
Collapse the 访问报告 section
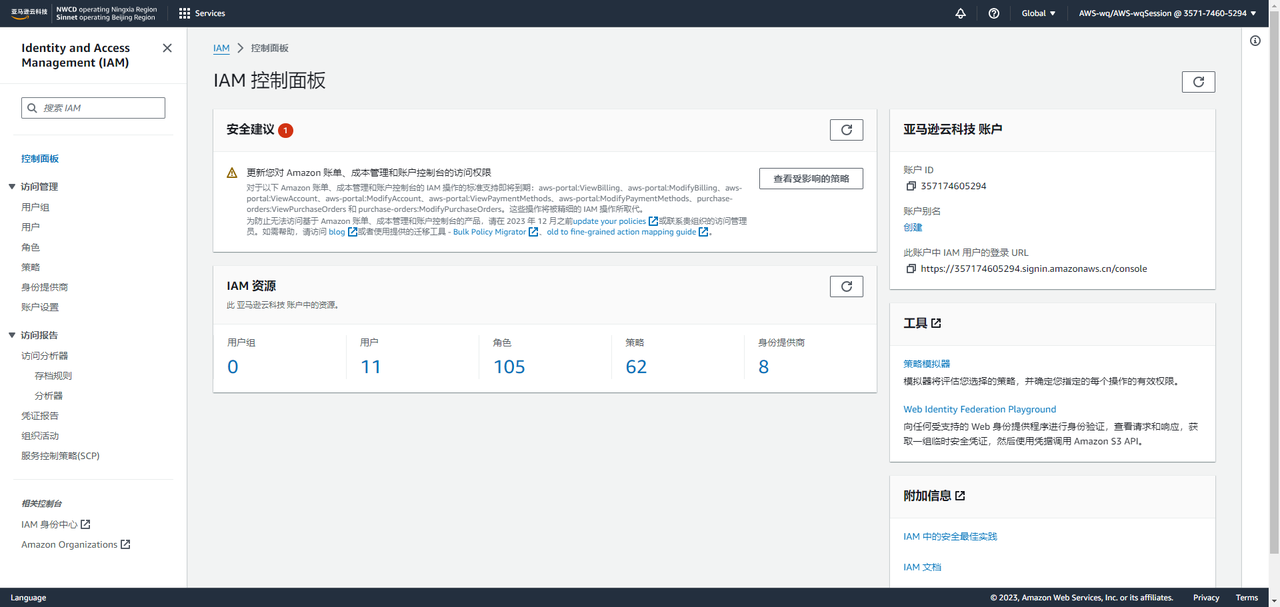[x=12, y=335]
